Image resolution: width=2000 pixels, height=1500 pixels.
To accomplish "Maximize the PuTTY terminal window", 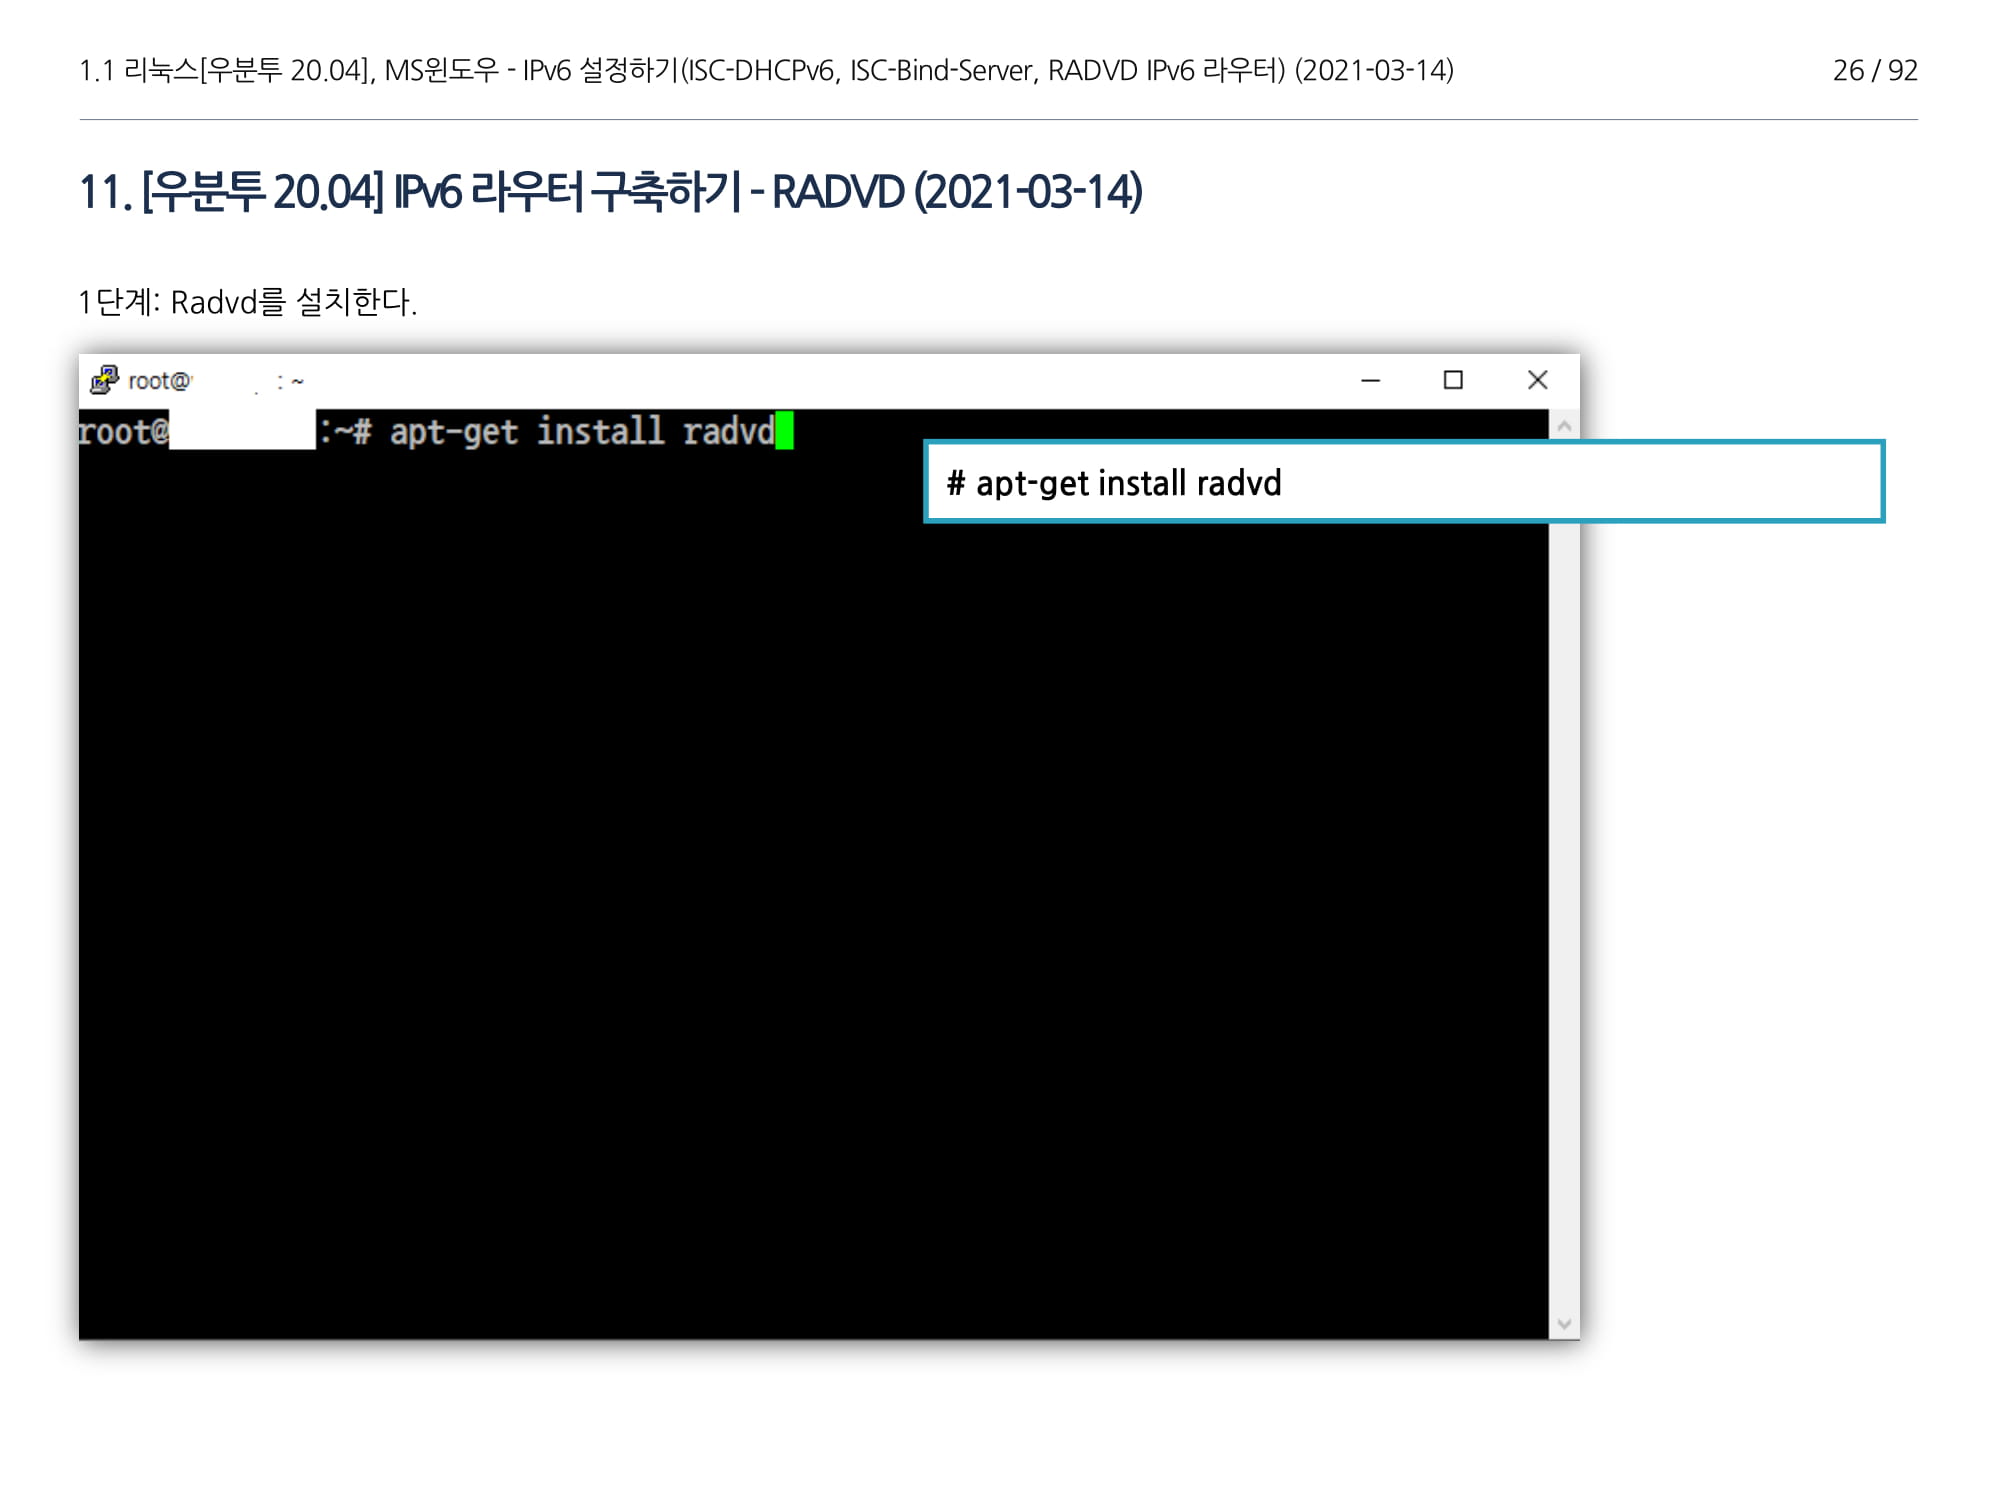I will click(1453, 380).
